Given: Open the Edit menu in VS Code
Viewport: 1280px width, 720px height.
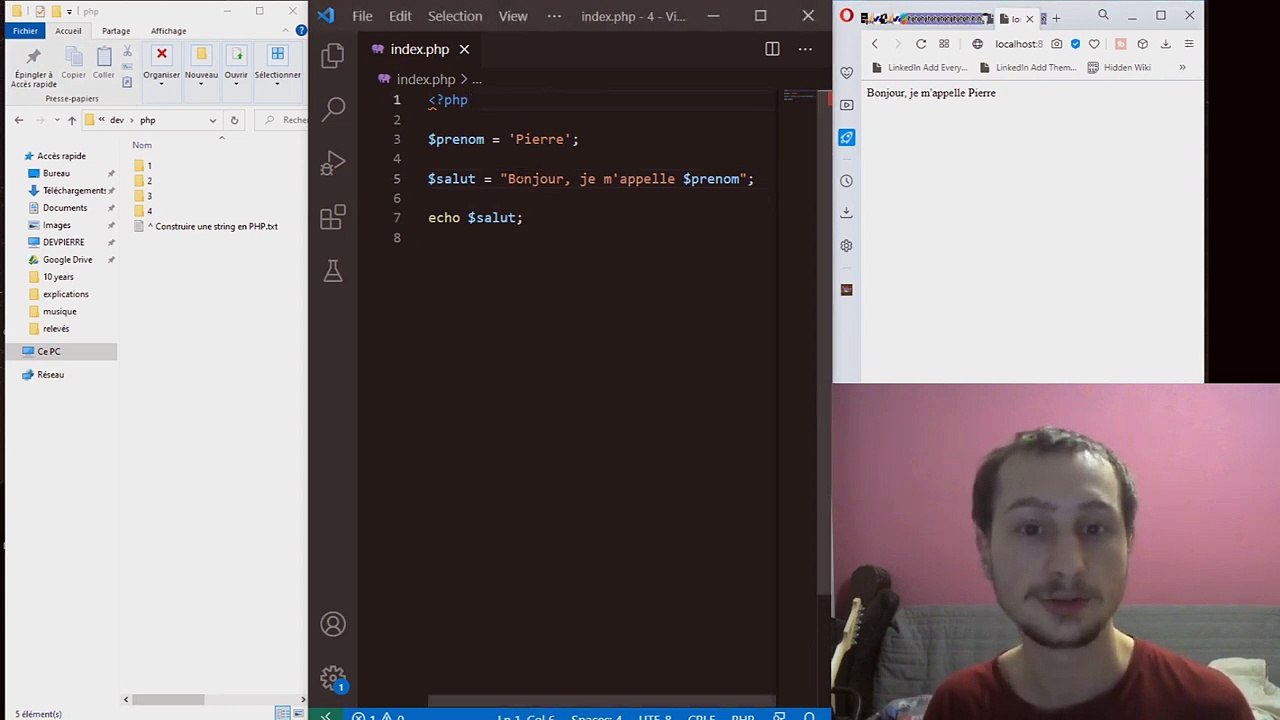Looking at the screenshot, I should point(400,16).
